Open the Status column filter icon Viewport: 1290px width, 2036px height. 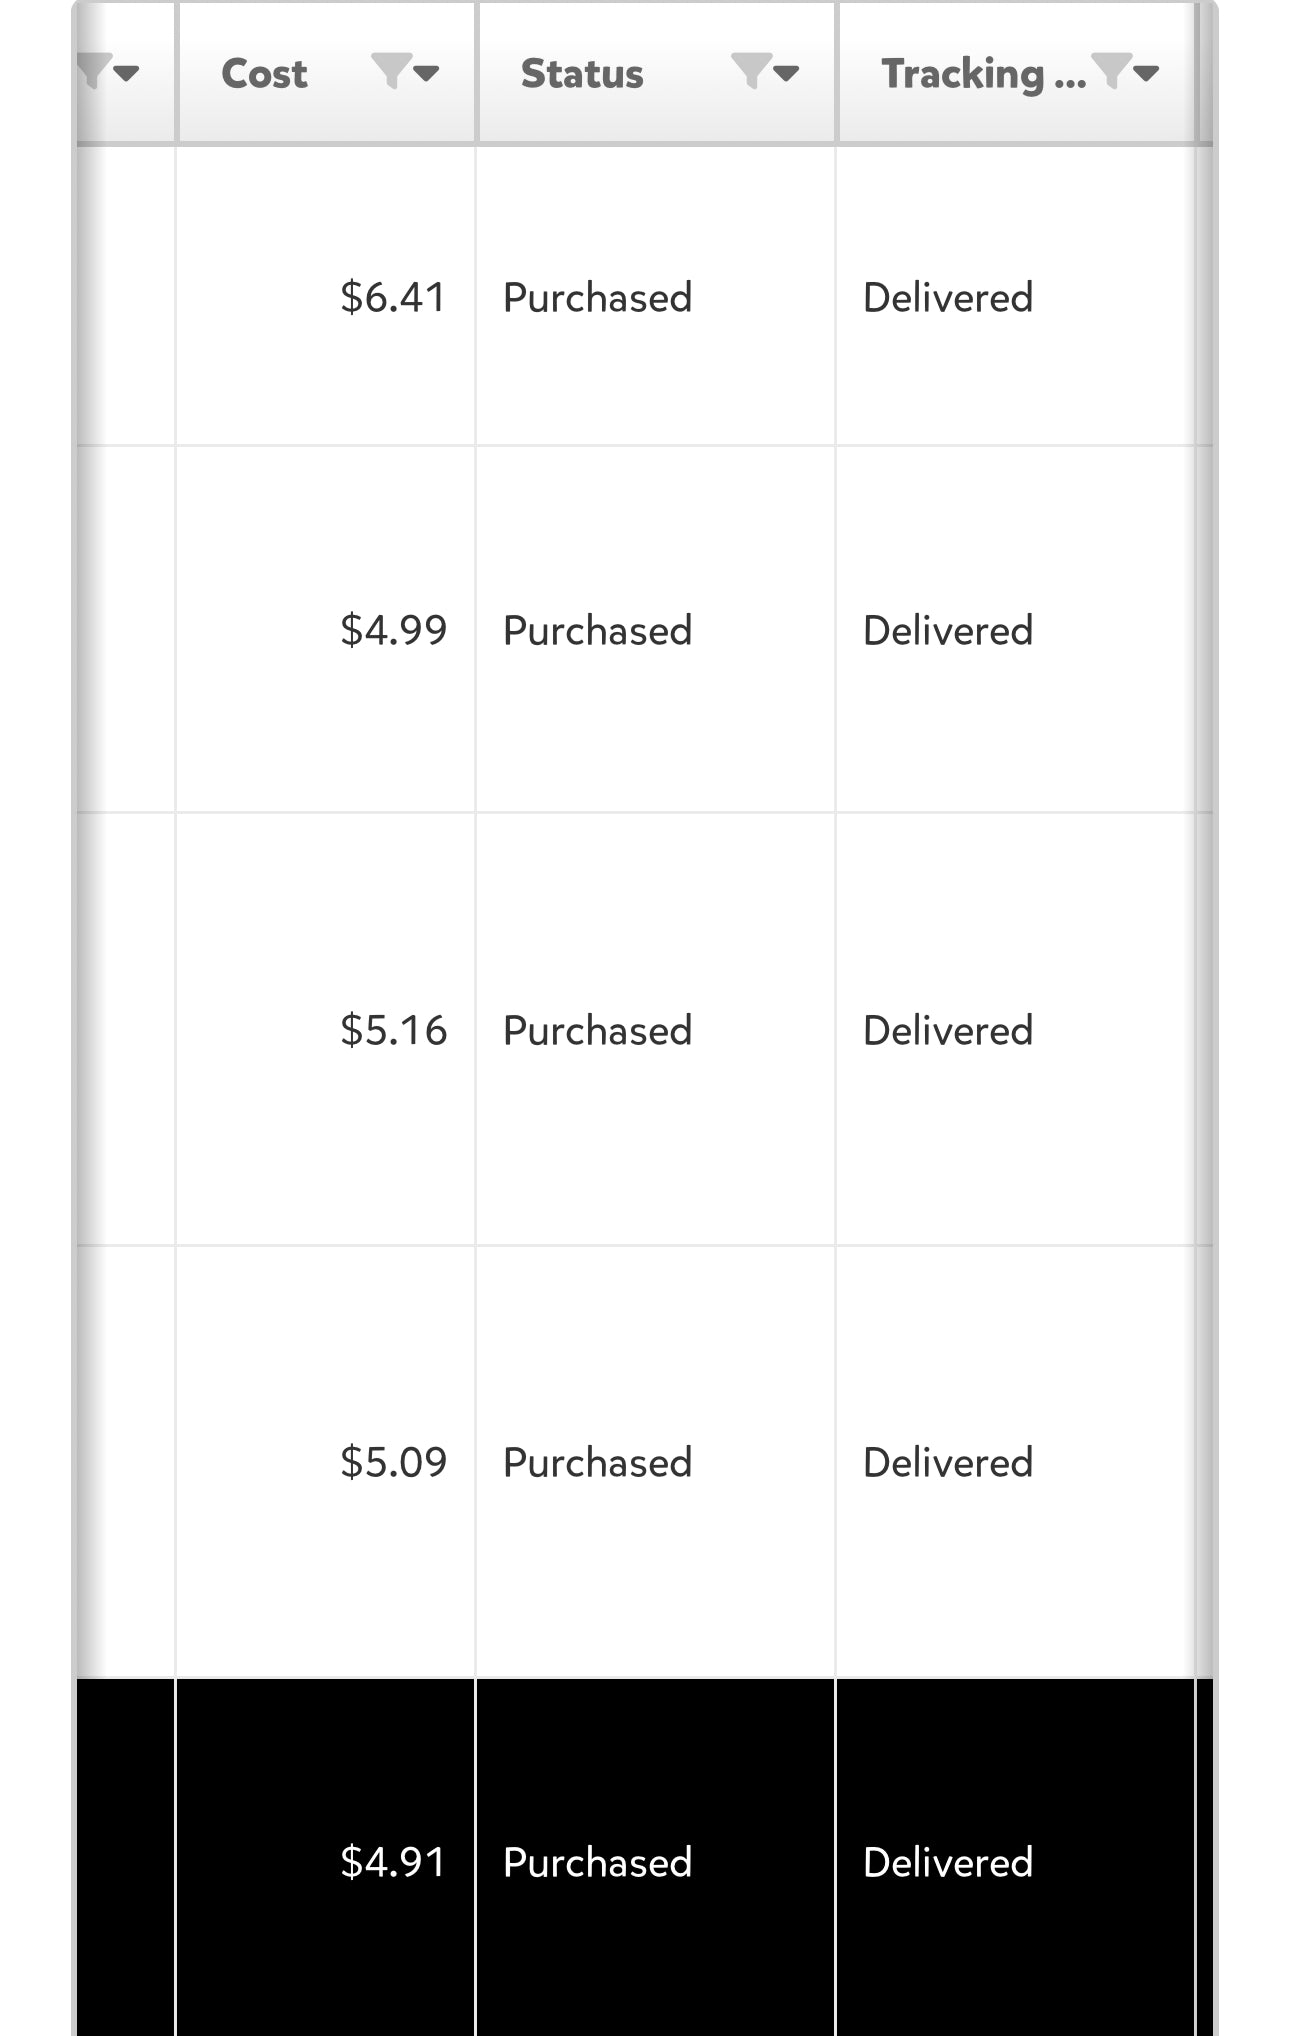tap(765, 72)
